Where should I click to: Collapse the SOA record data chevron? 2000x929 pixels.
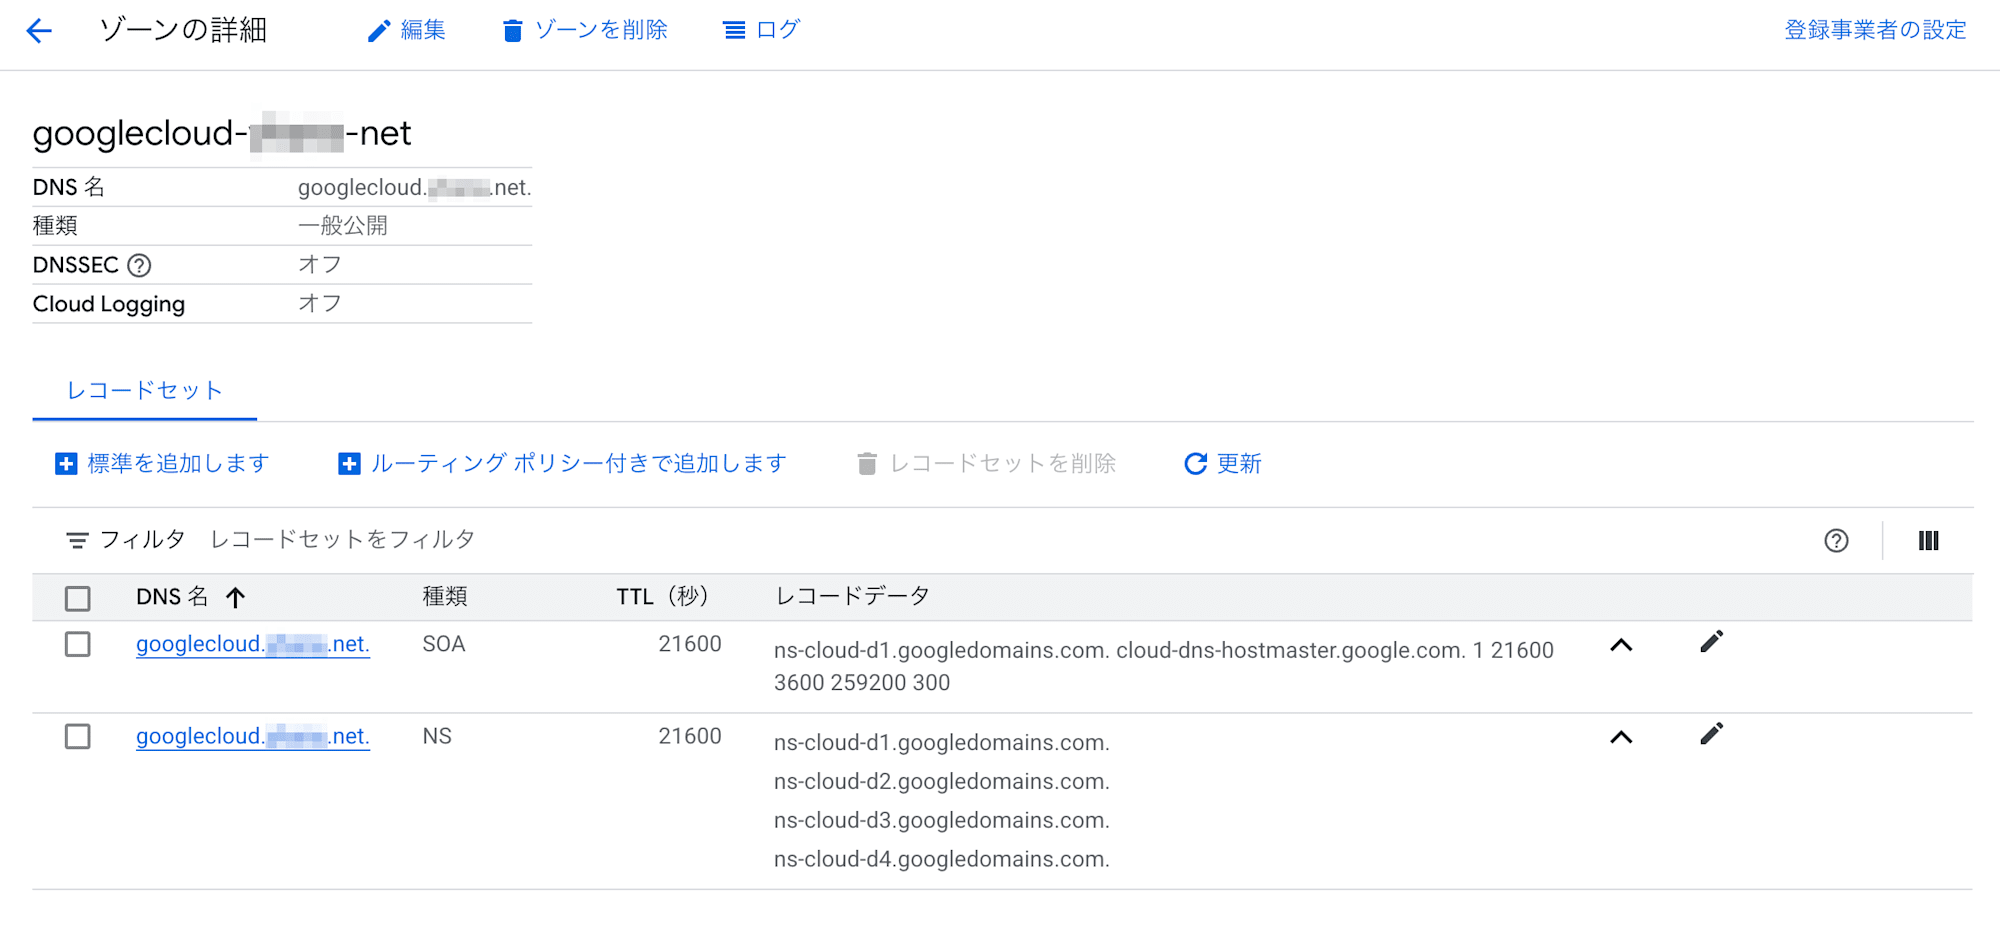tap(1621, 646)
